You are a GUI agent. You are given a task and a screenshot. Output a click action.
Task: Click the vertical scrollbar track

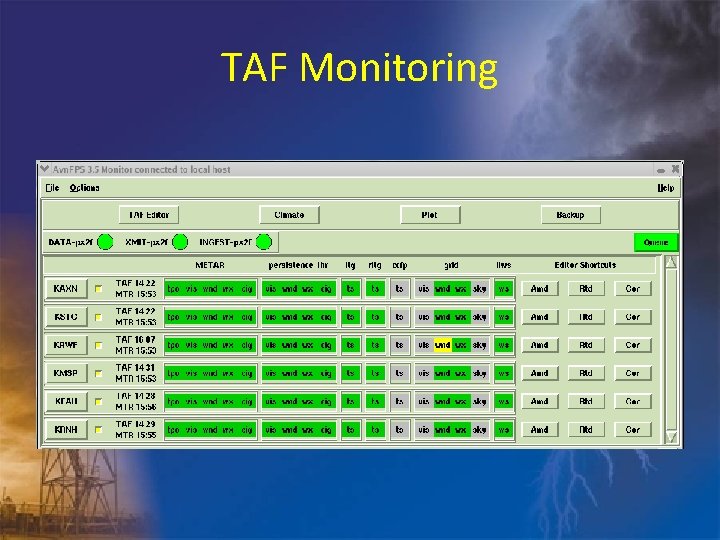click(x=671, y=350)
